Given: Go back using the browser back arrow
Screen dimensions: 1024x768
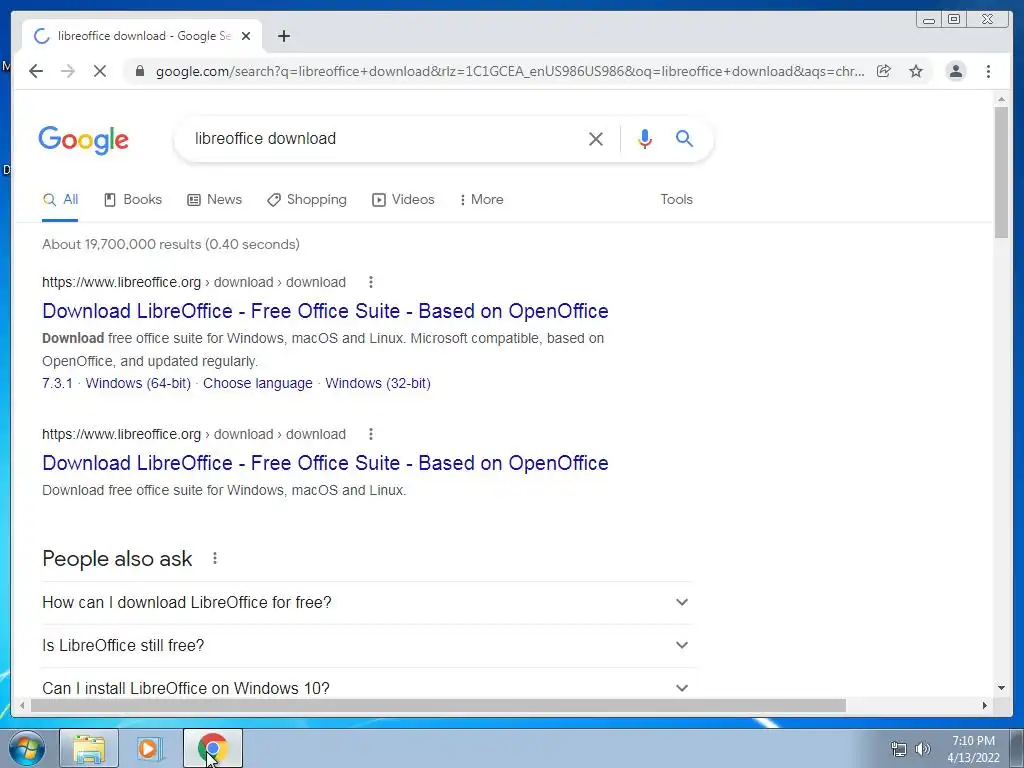Looking at the screenshot, I should coord(36,71).
